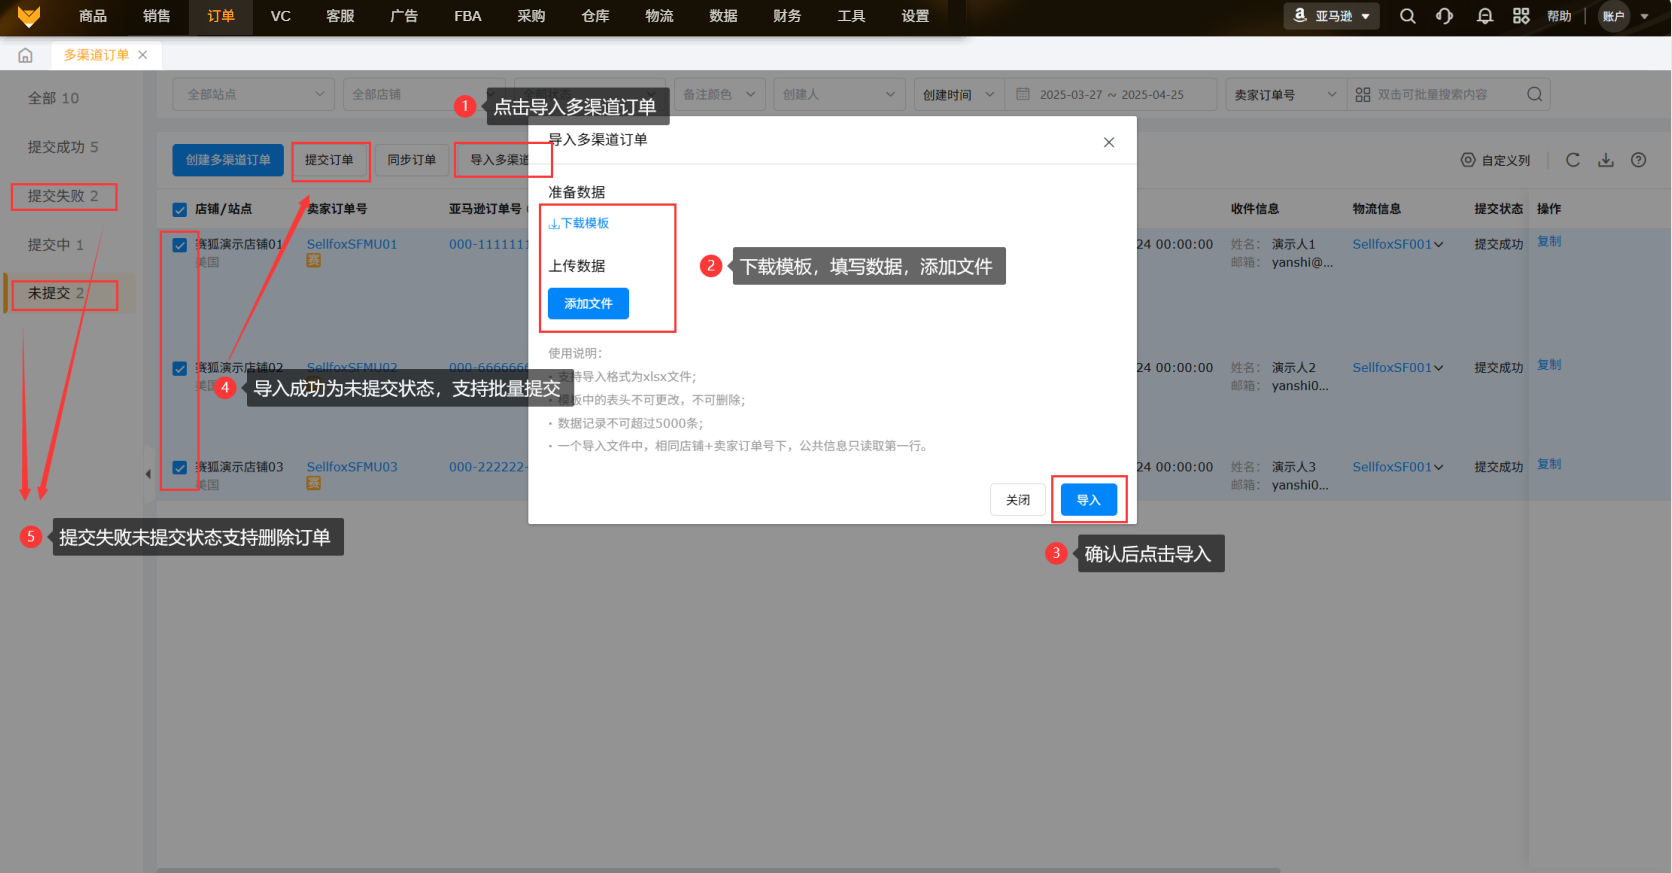Open the 财务 menu
This screenshot has height=873, width=1672.
click(x=787, y=16)
